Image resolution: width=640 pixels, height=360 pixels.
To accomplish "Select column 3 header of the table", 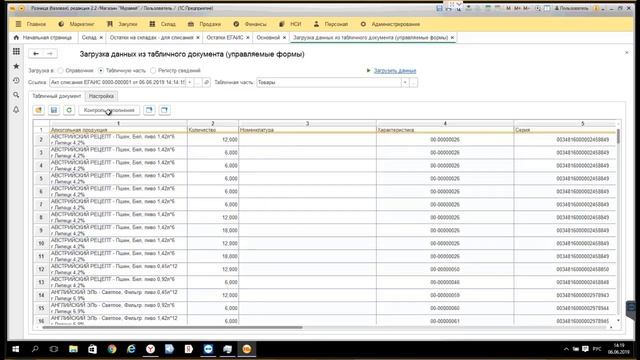I will [x=307, y=123].
